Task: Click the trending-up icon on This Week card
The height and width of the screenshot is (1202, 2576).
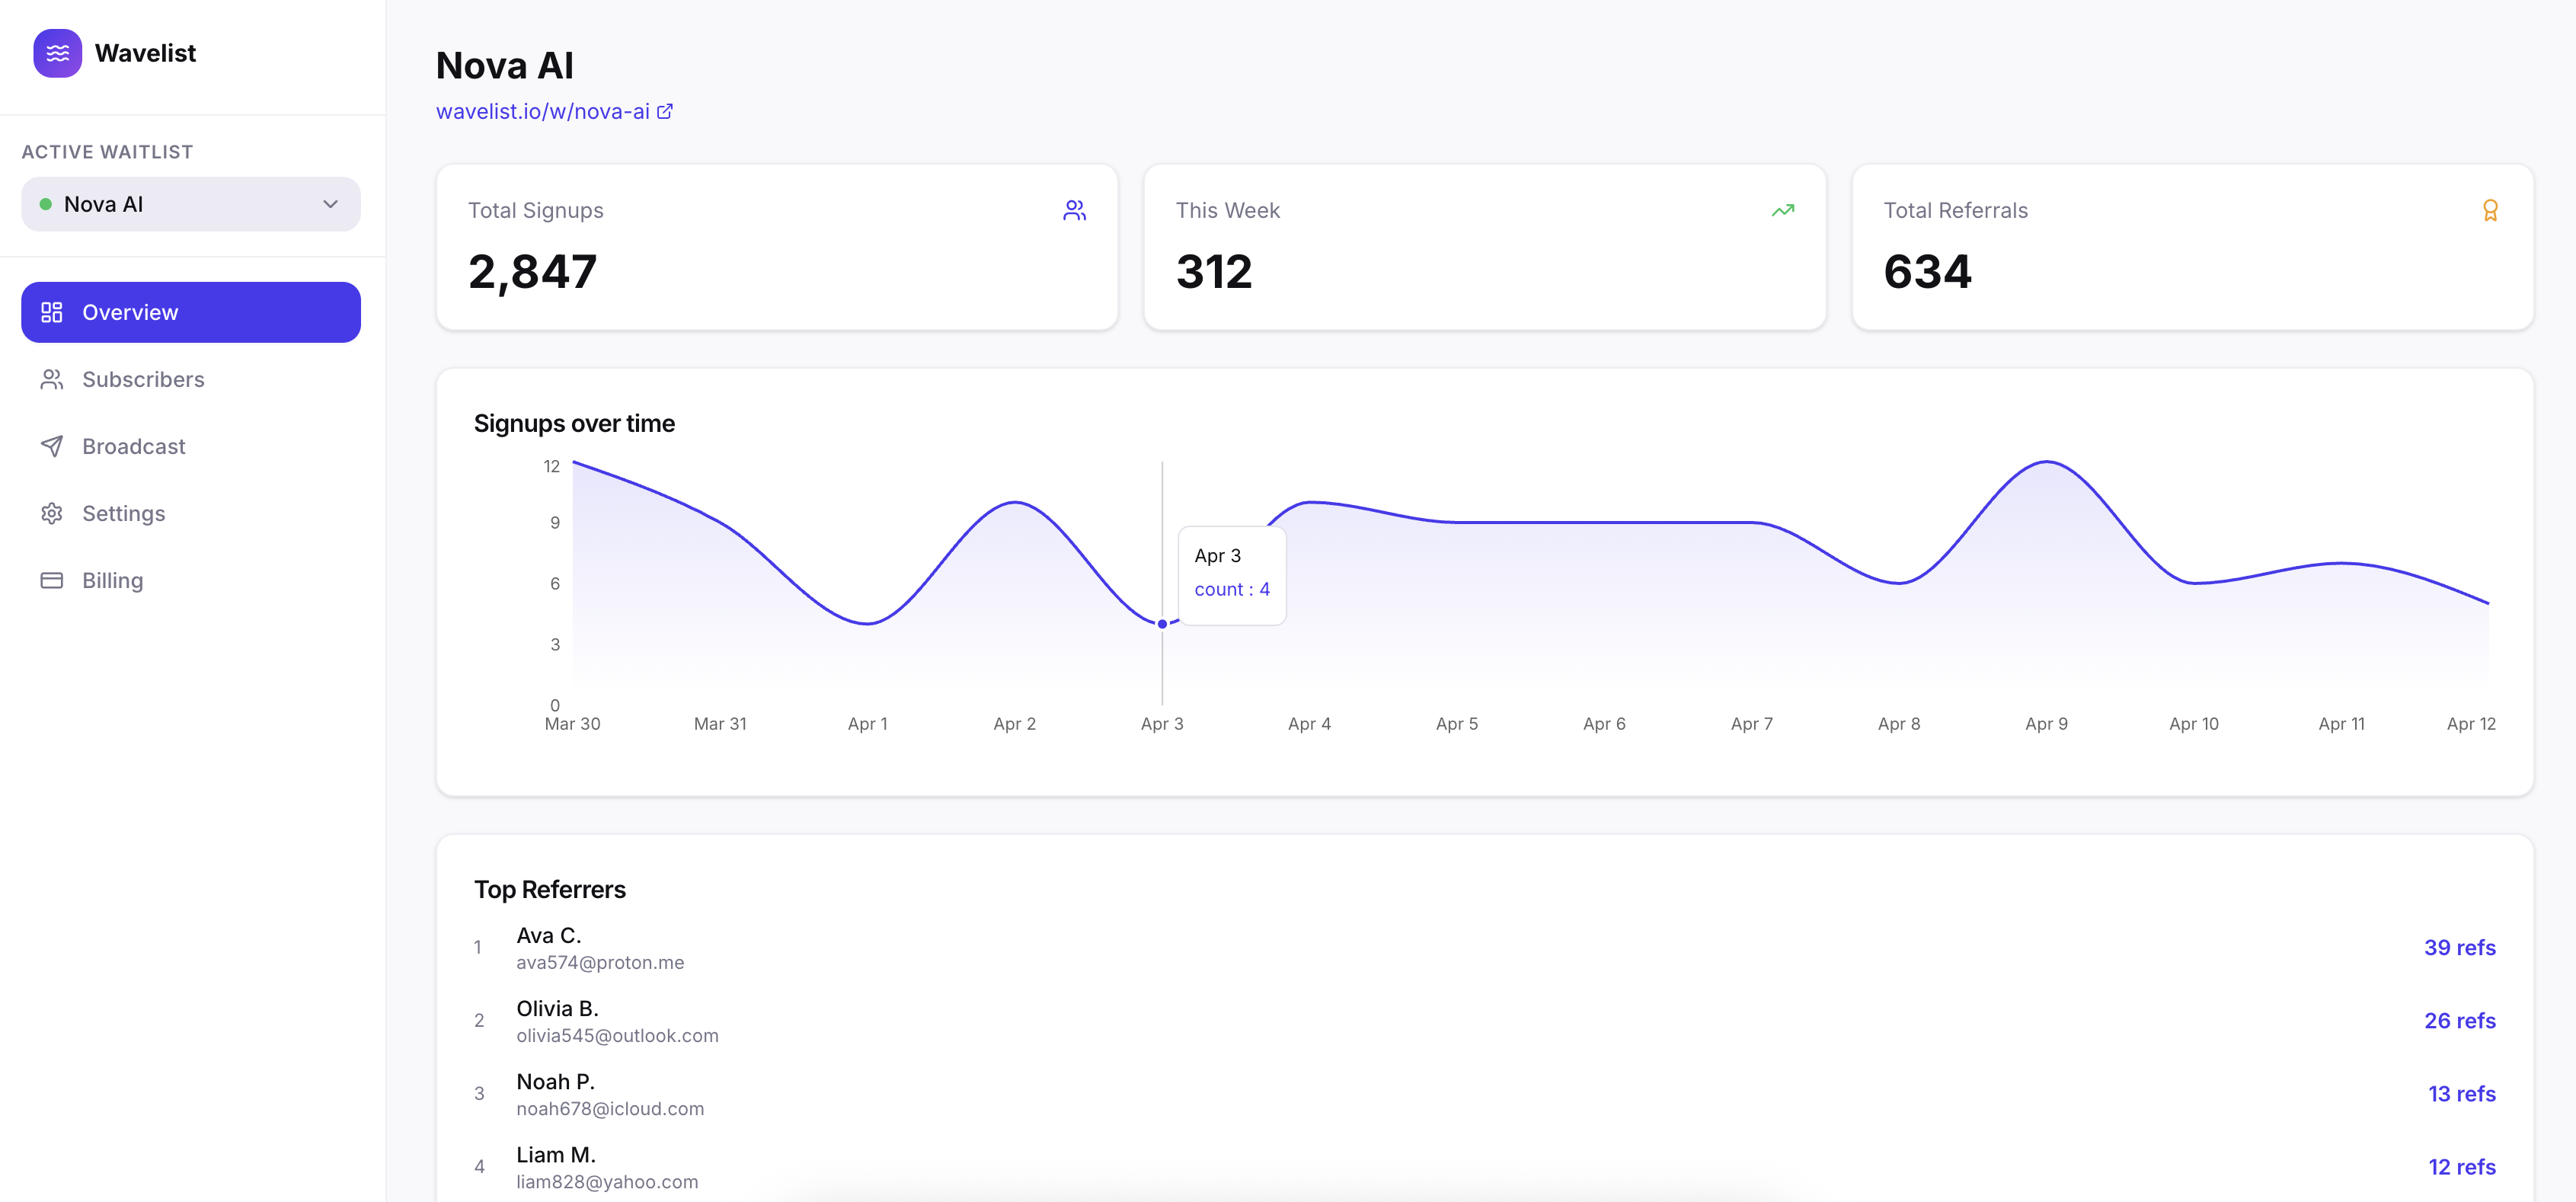Action: (1782, 210)
